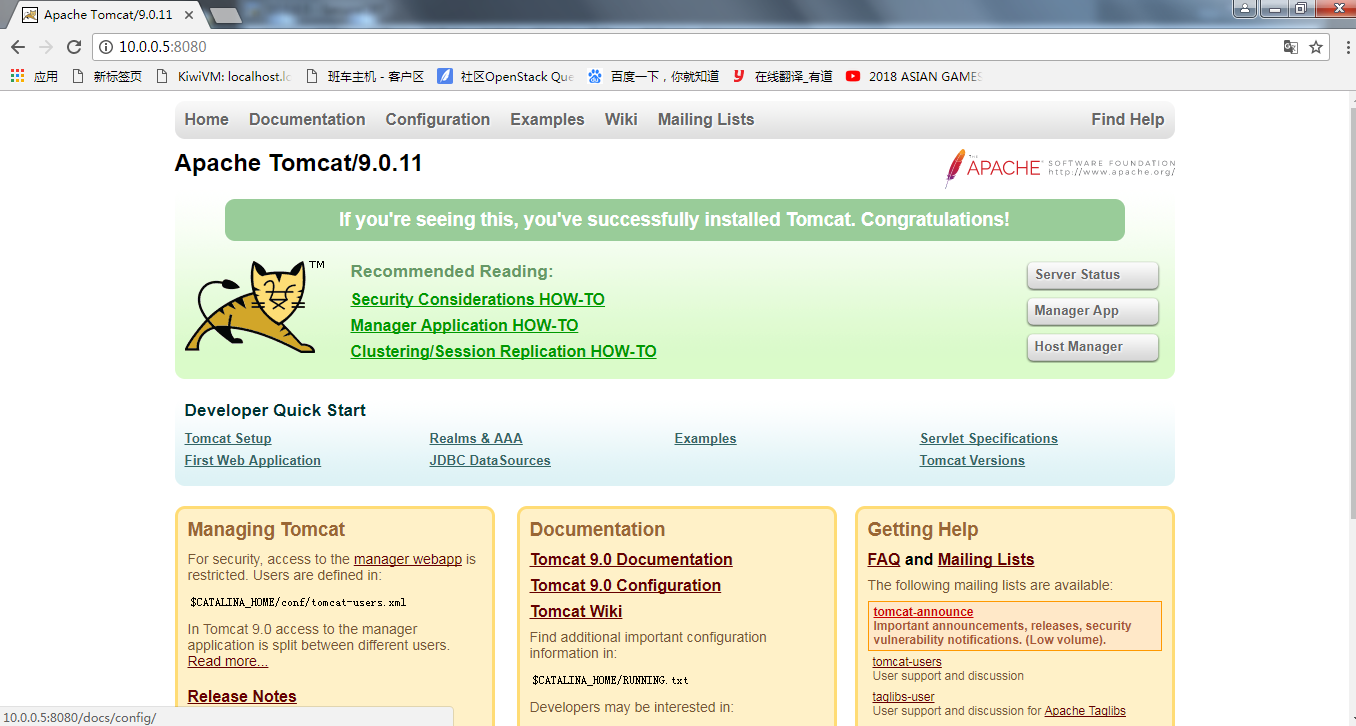Open Manager Application HOW-TO link
Image resolution: width=1356 pixels, height=726 pixels.
(x=464, y=325)
